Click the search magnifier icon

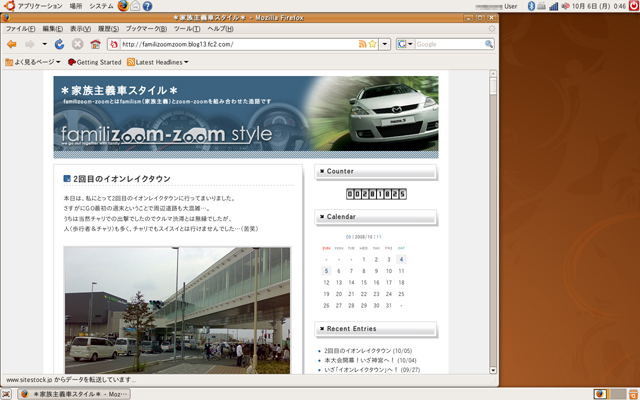click(489, 44)
